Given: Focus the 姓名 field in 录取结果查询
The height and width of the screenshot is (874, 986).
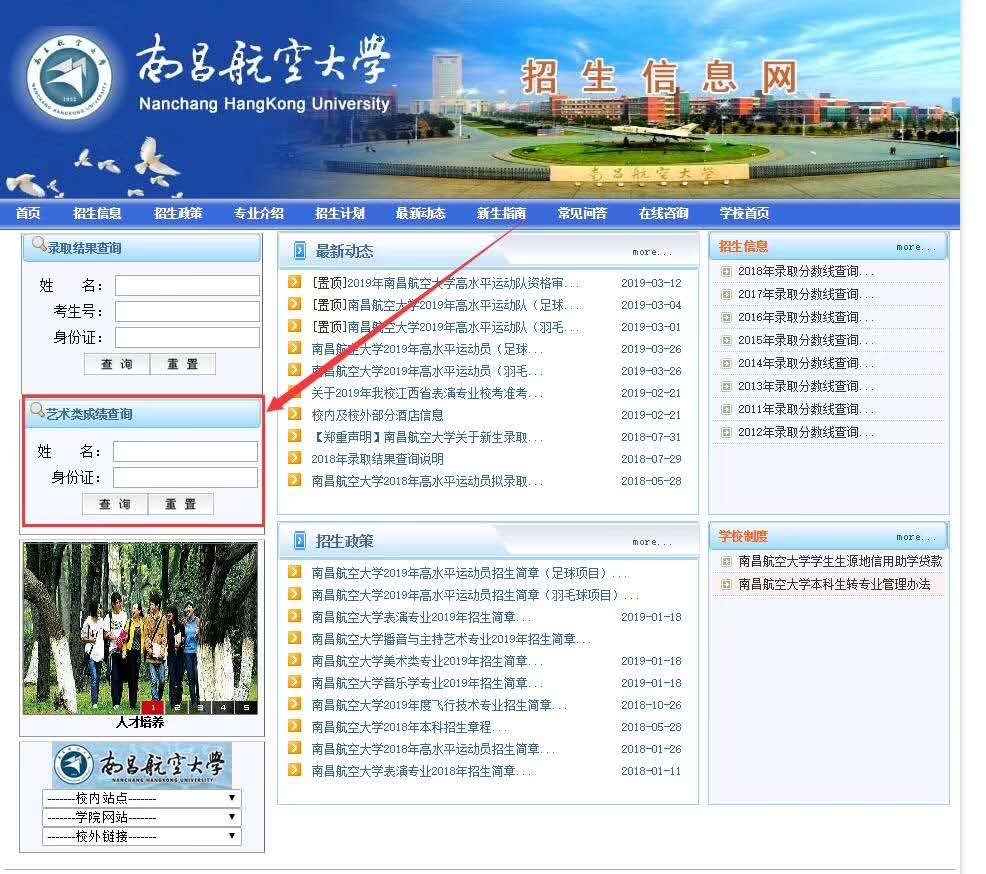Looking at the screenshot, I should coord(187,285).
